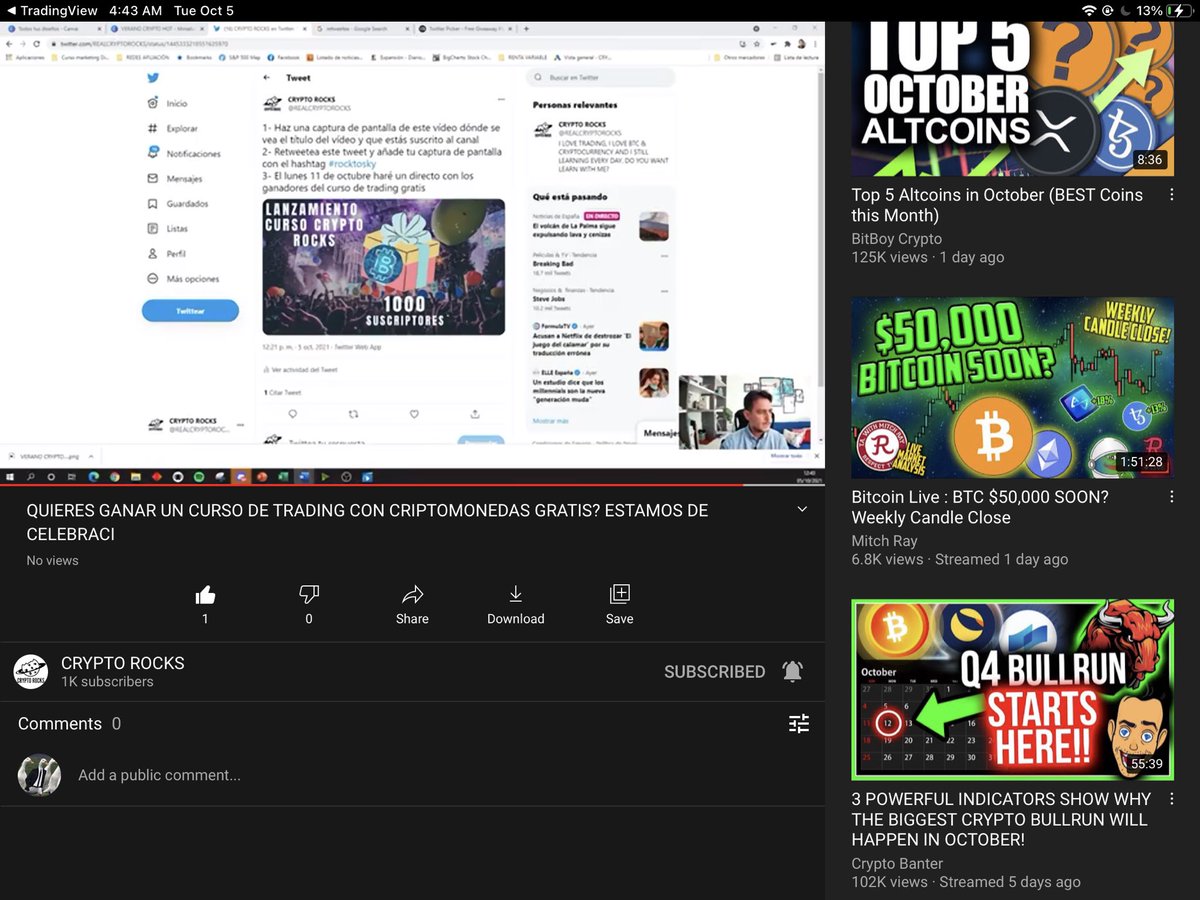Viewport: 1200px width, 900px height.
Task: Click 'Crypto Banter' channel name
Action: coord(897,863)
